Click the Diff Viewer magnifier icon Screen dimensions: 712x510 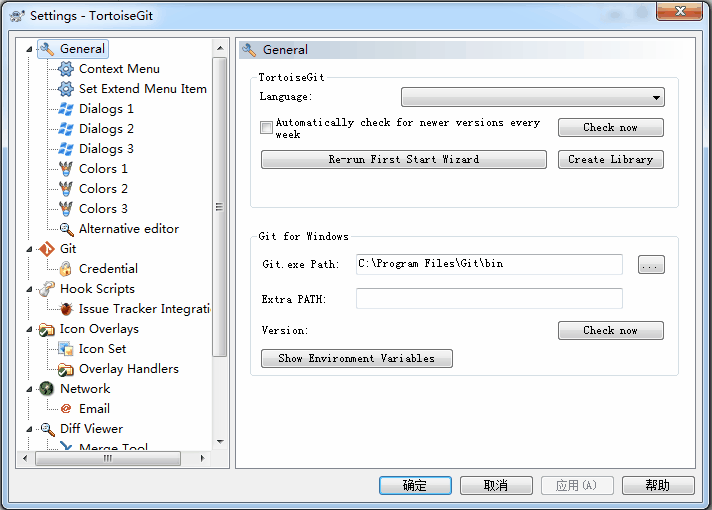[47, 429]
